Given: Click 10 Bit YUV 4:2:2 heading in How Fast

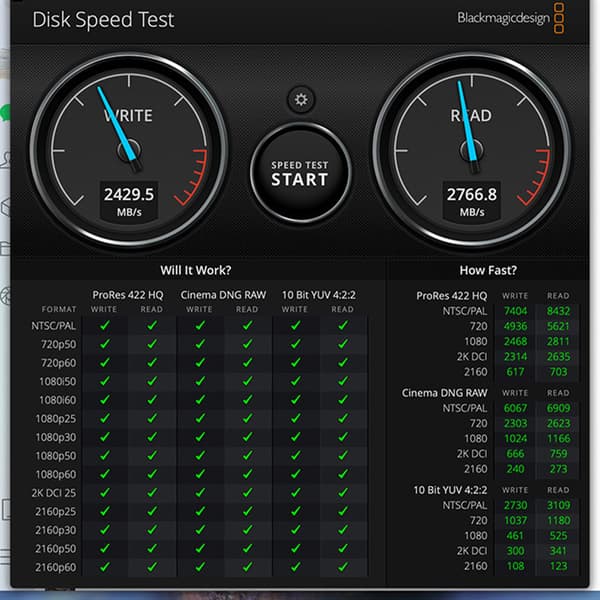Looking at the screenshot, I should pos(450,490).
